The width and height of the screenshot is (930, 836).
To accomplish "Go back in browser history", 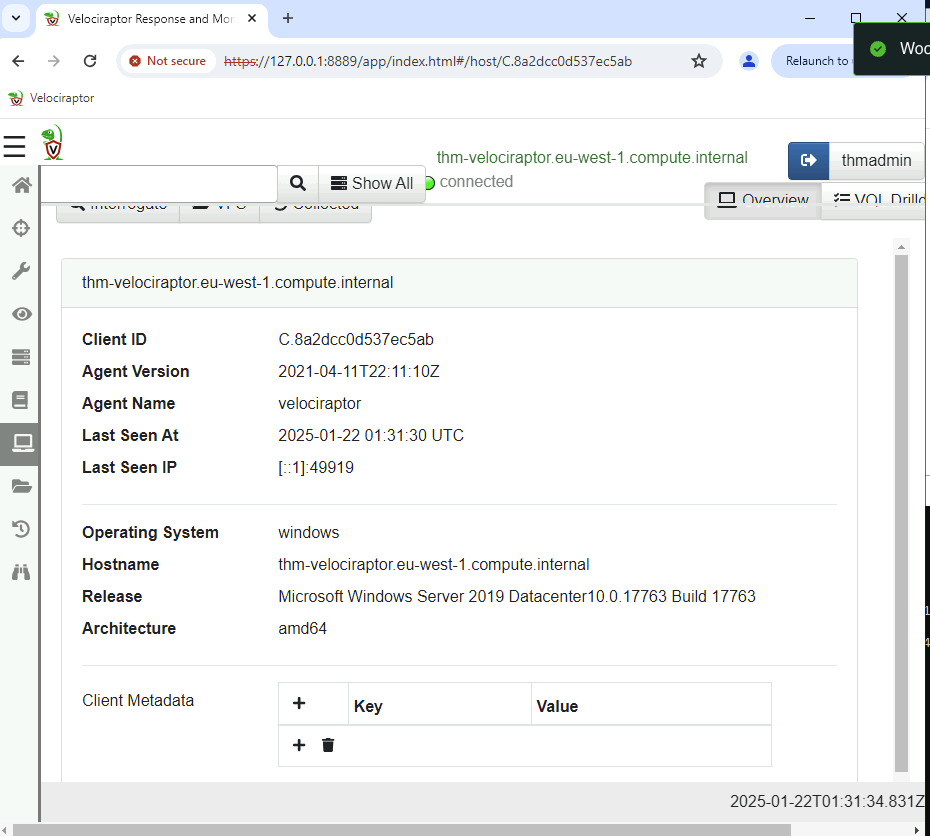I will [x=18, y=61].
